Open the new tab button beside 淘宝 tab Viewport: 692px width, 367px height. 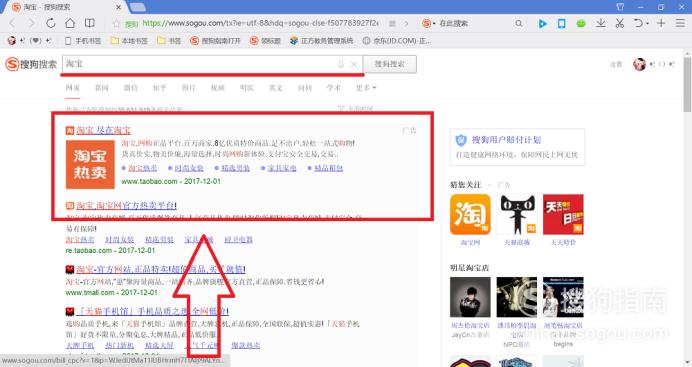point(138,7)
